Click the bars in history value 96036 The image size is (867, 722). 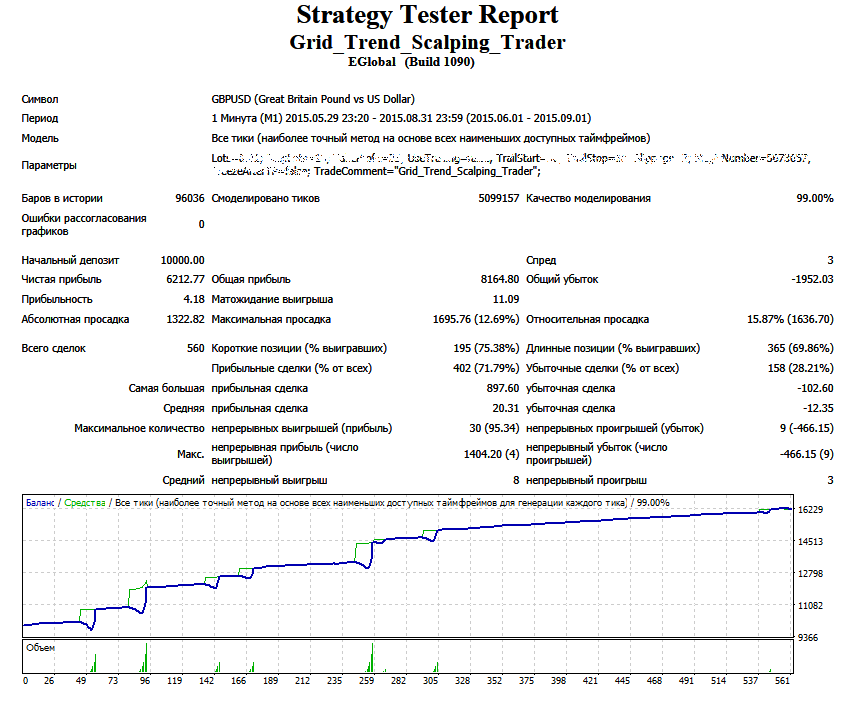pos(190,198)
